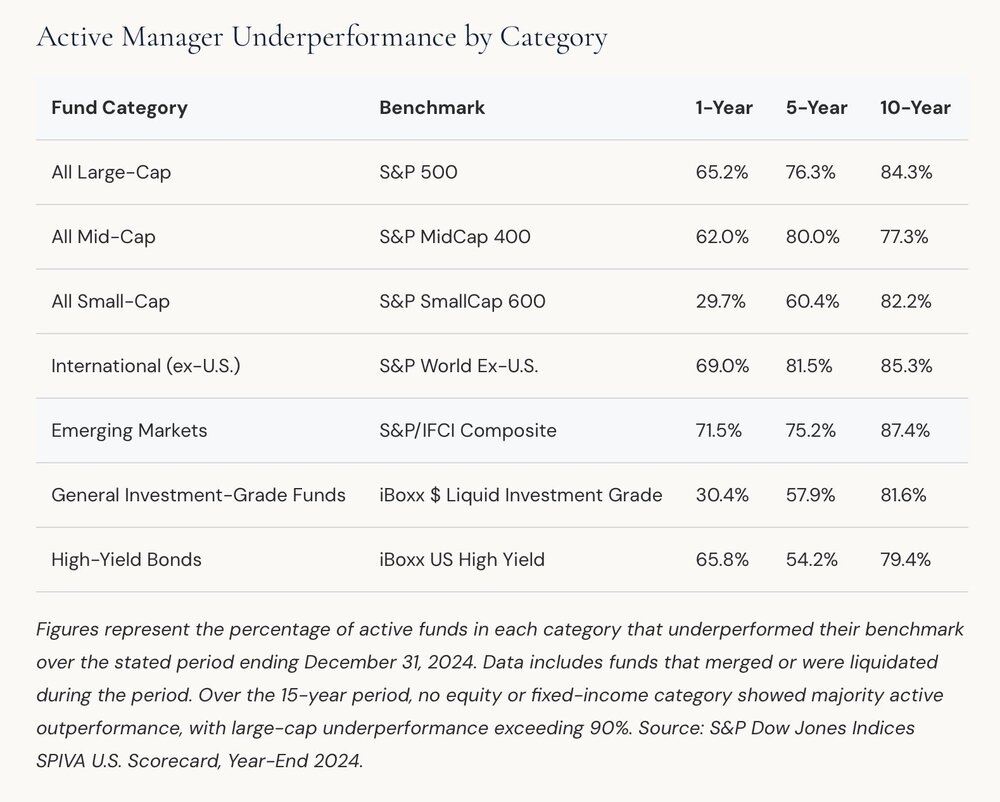Viewport: 1000px width, 802px height.
Task: Click the Benchmark column header
Action: pos(432,108)
